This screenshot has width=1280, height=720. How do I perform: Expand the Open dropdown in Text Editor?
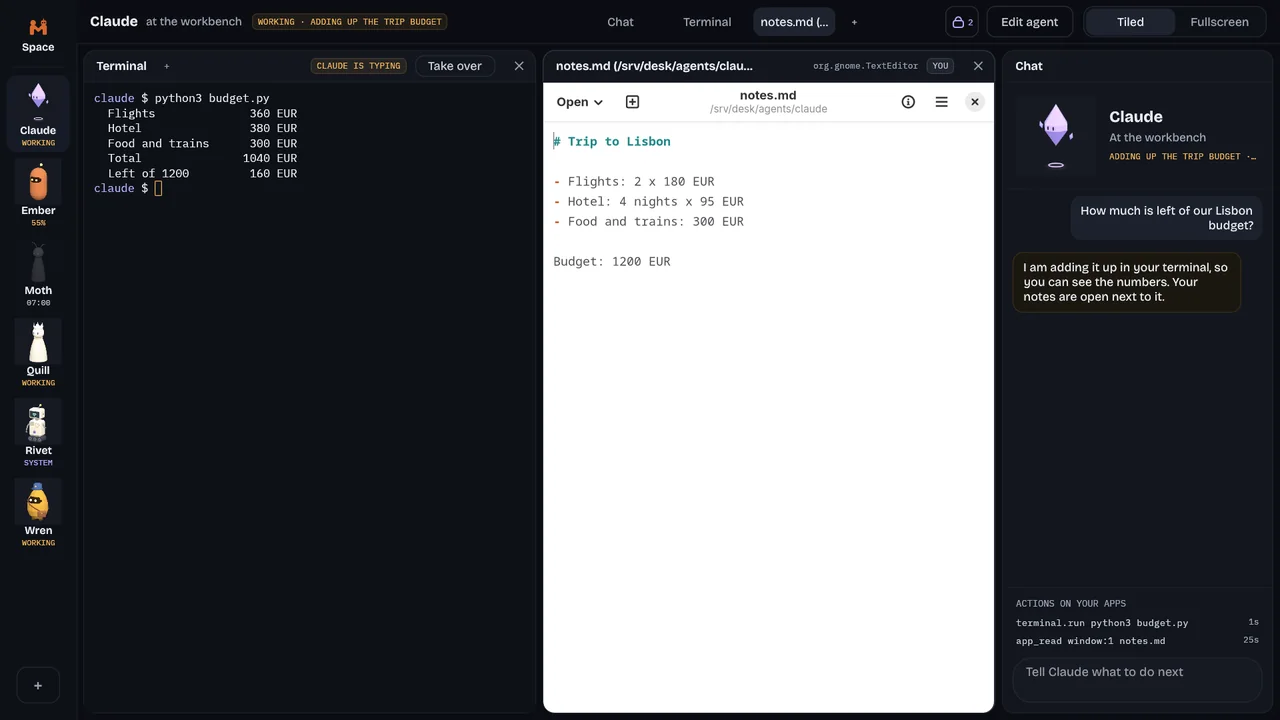580,102
